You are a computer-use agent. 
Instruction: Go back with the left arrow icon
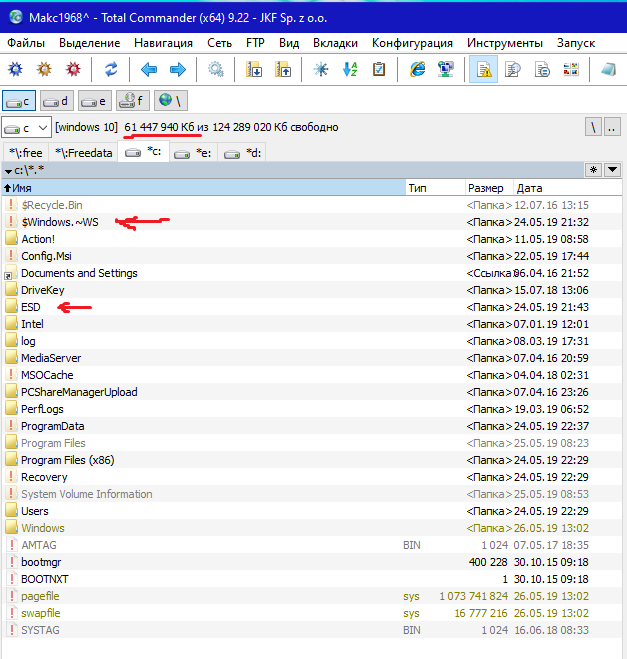click(149, 69)
